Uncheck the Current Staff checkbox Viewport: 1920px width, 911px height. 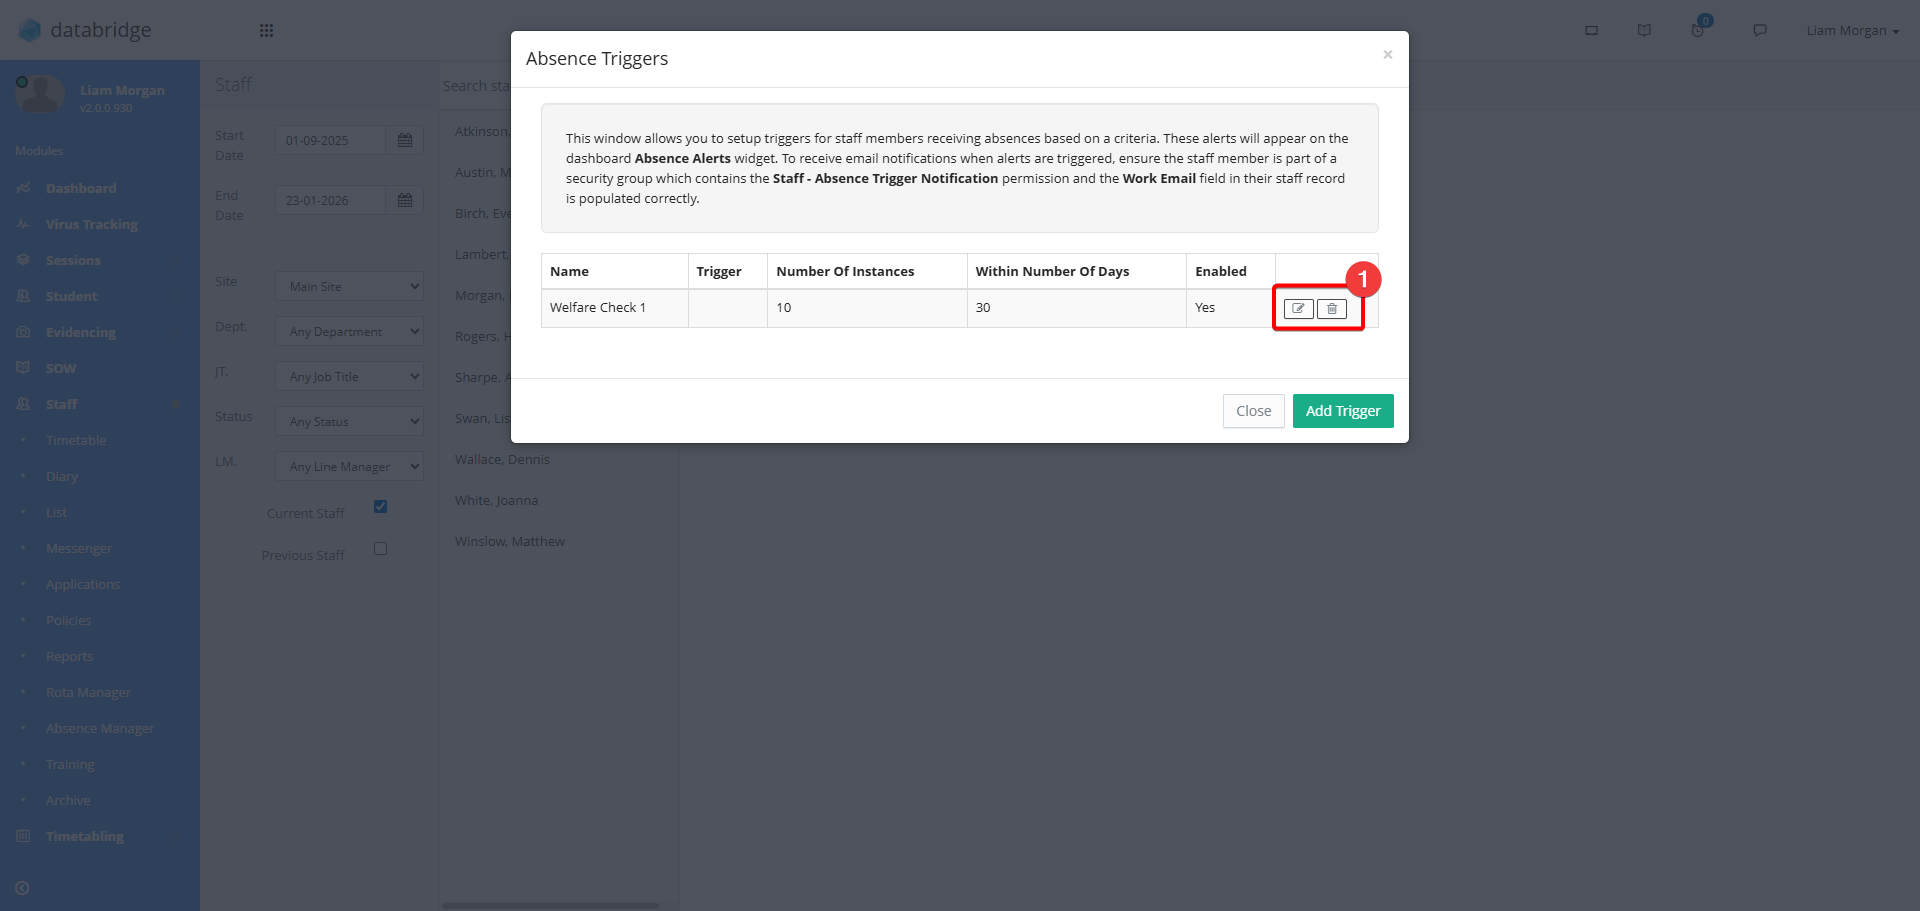coord(380,506)
